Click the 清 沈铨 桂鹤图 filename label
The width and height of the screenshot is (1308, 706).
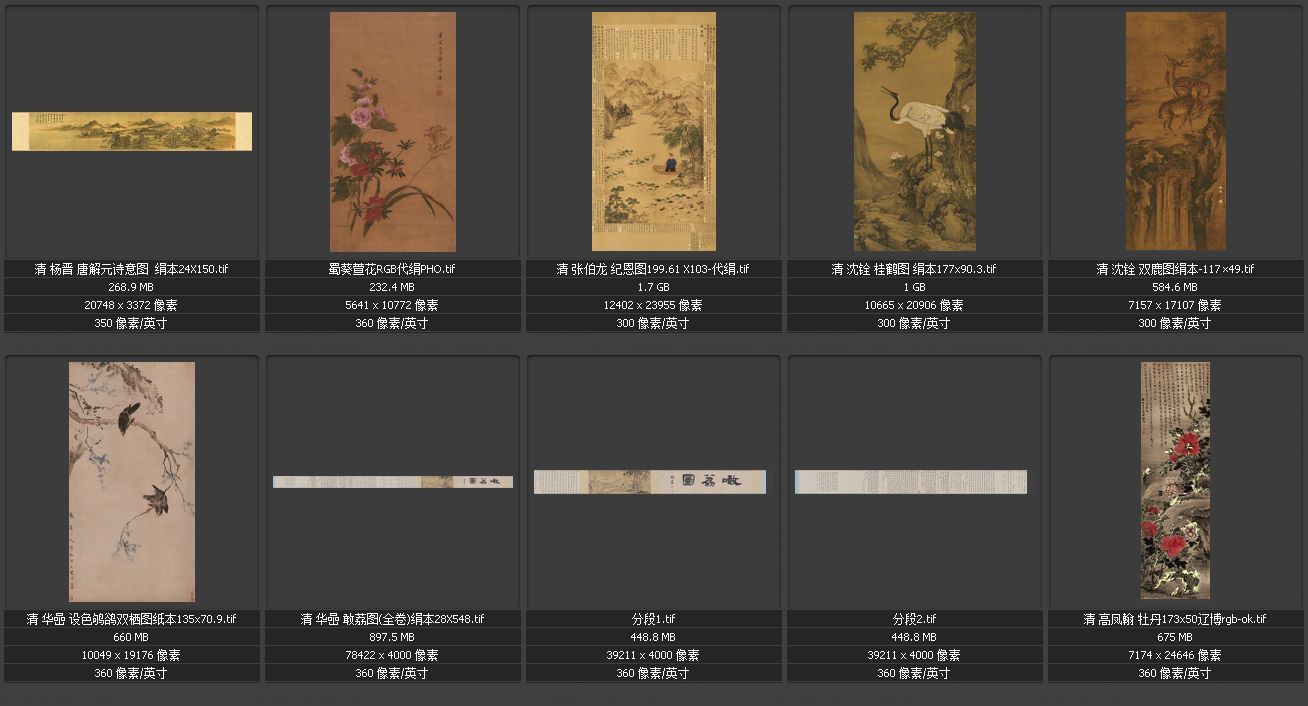pyautogui.click(x=914, y=269)
